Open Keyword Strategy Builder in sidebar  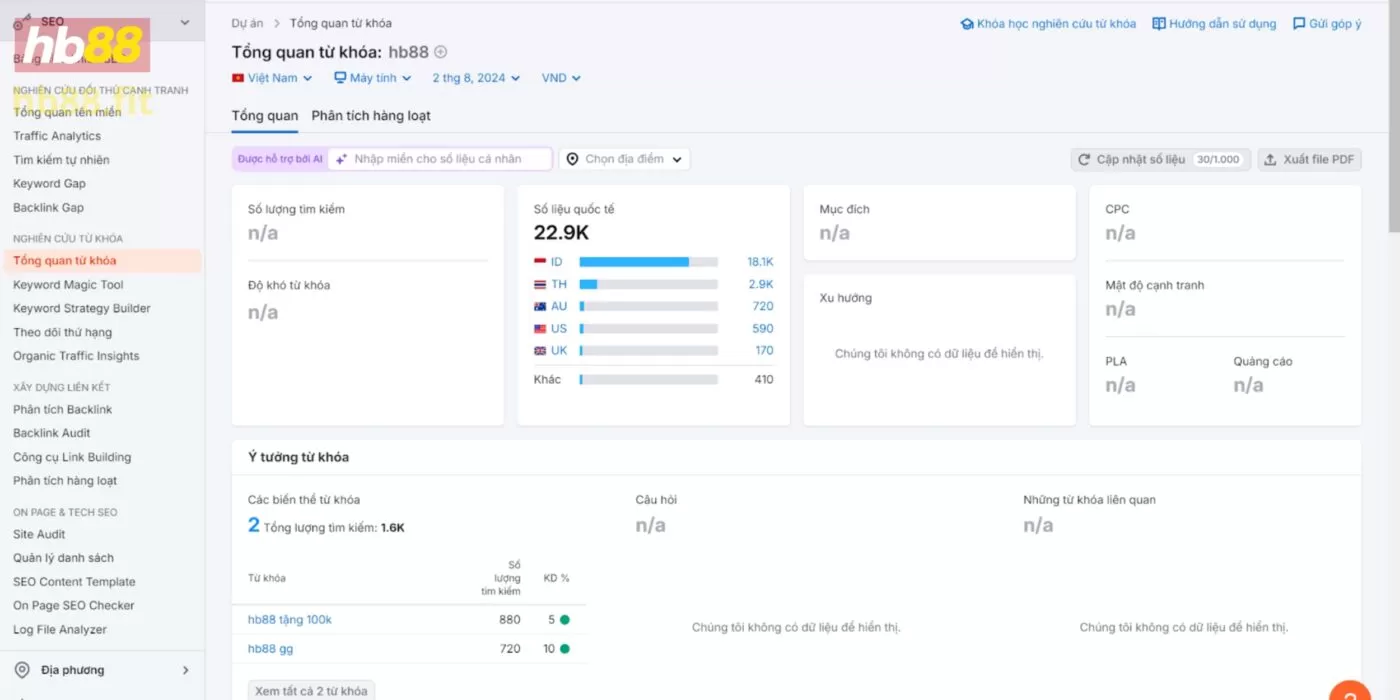click(82, 309)
